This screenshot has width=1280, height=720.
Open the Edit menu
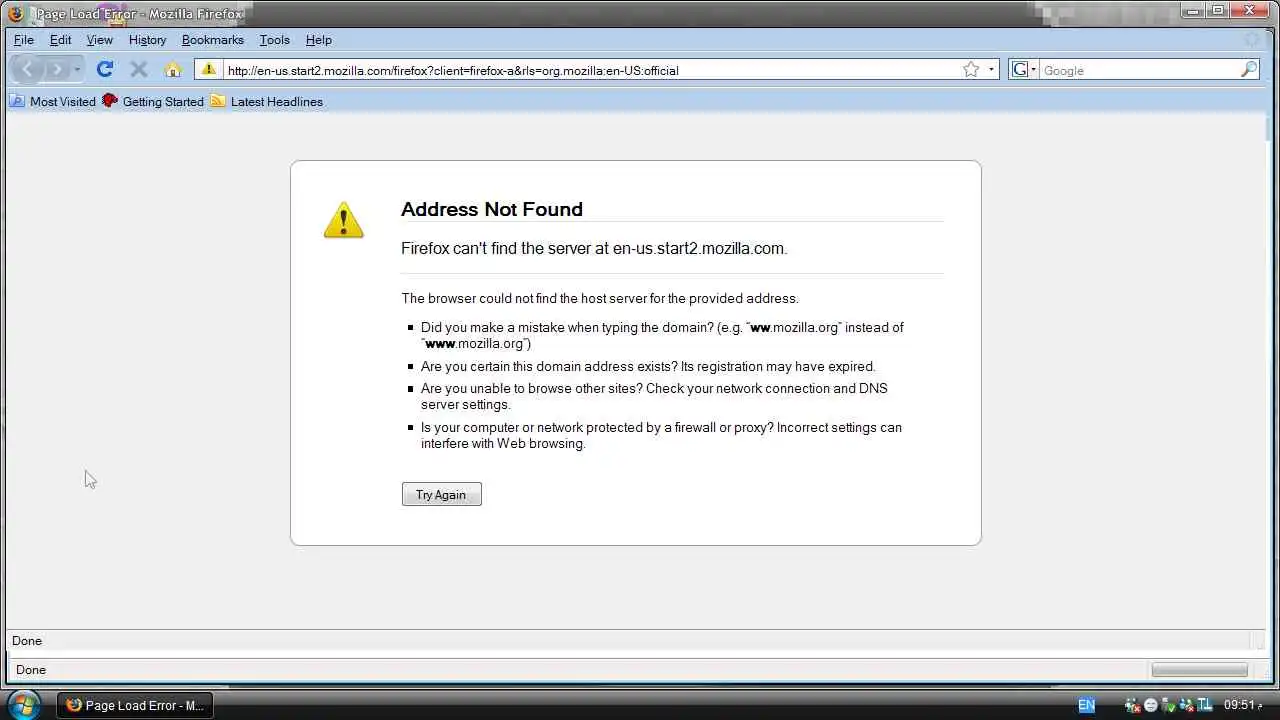click(61, 40)
